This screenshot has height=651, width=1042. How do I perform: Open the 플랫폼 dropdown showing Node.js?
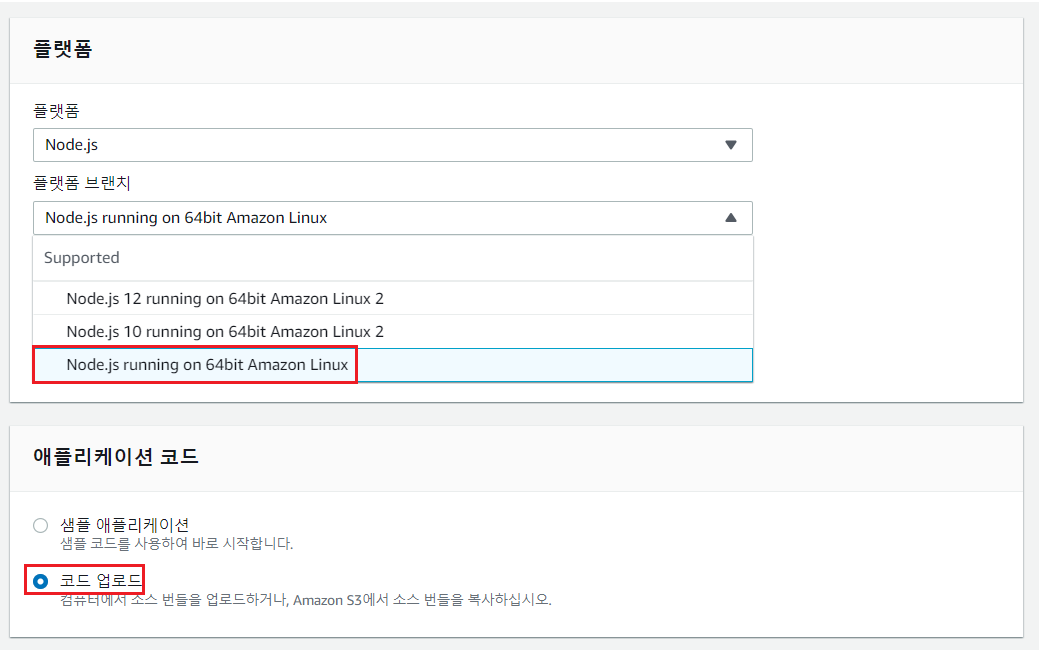pos(393,145)
